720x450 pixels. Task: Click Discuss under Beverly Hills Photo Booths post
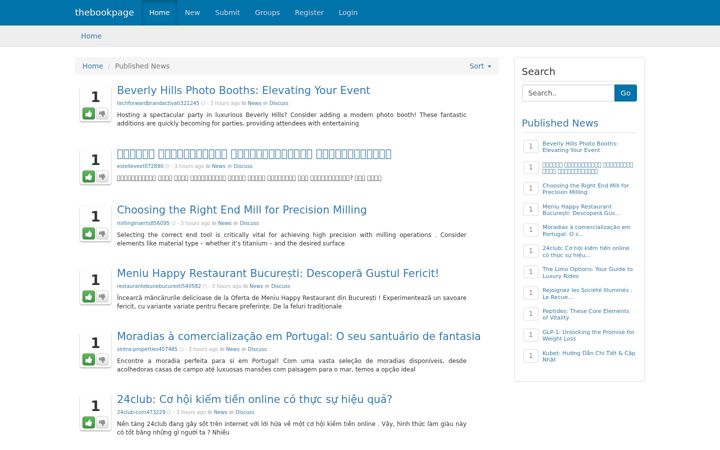click(279, 103)
